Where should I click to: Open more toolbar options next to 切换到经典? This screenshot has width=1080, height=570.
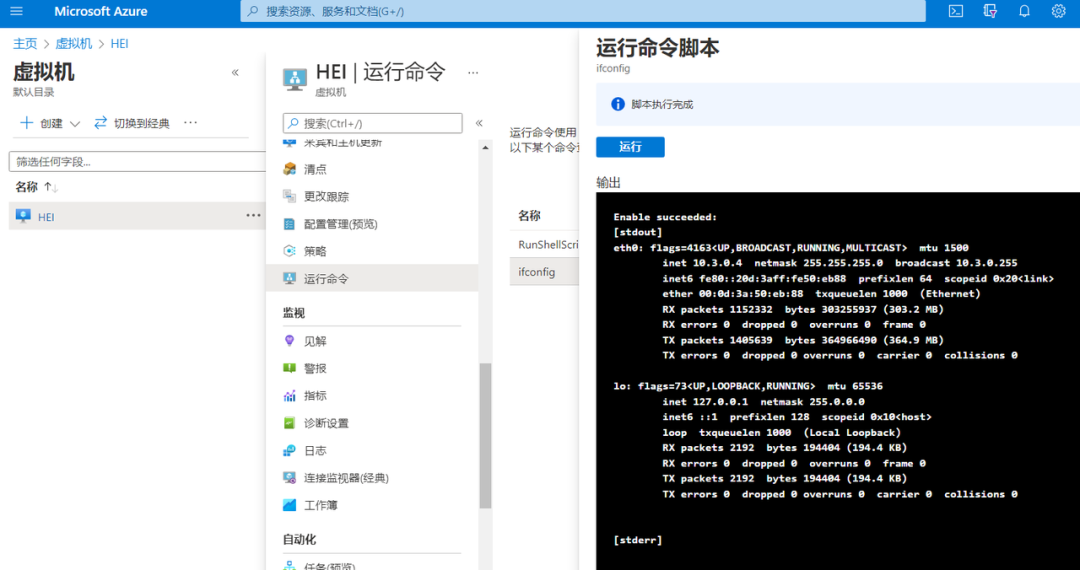click(x=191, y=123)
